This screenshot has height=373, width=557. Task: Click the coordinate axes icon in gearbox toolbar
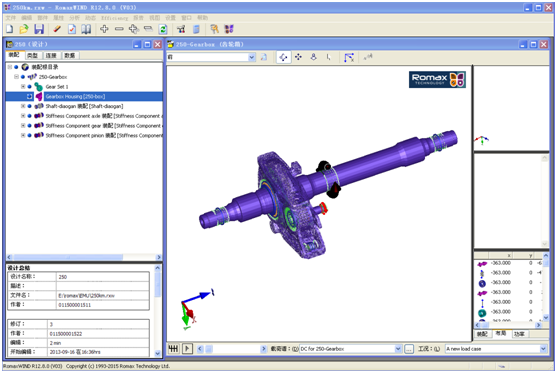348,57
